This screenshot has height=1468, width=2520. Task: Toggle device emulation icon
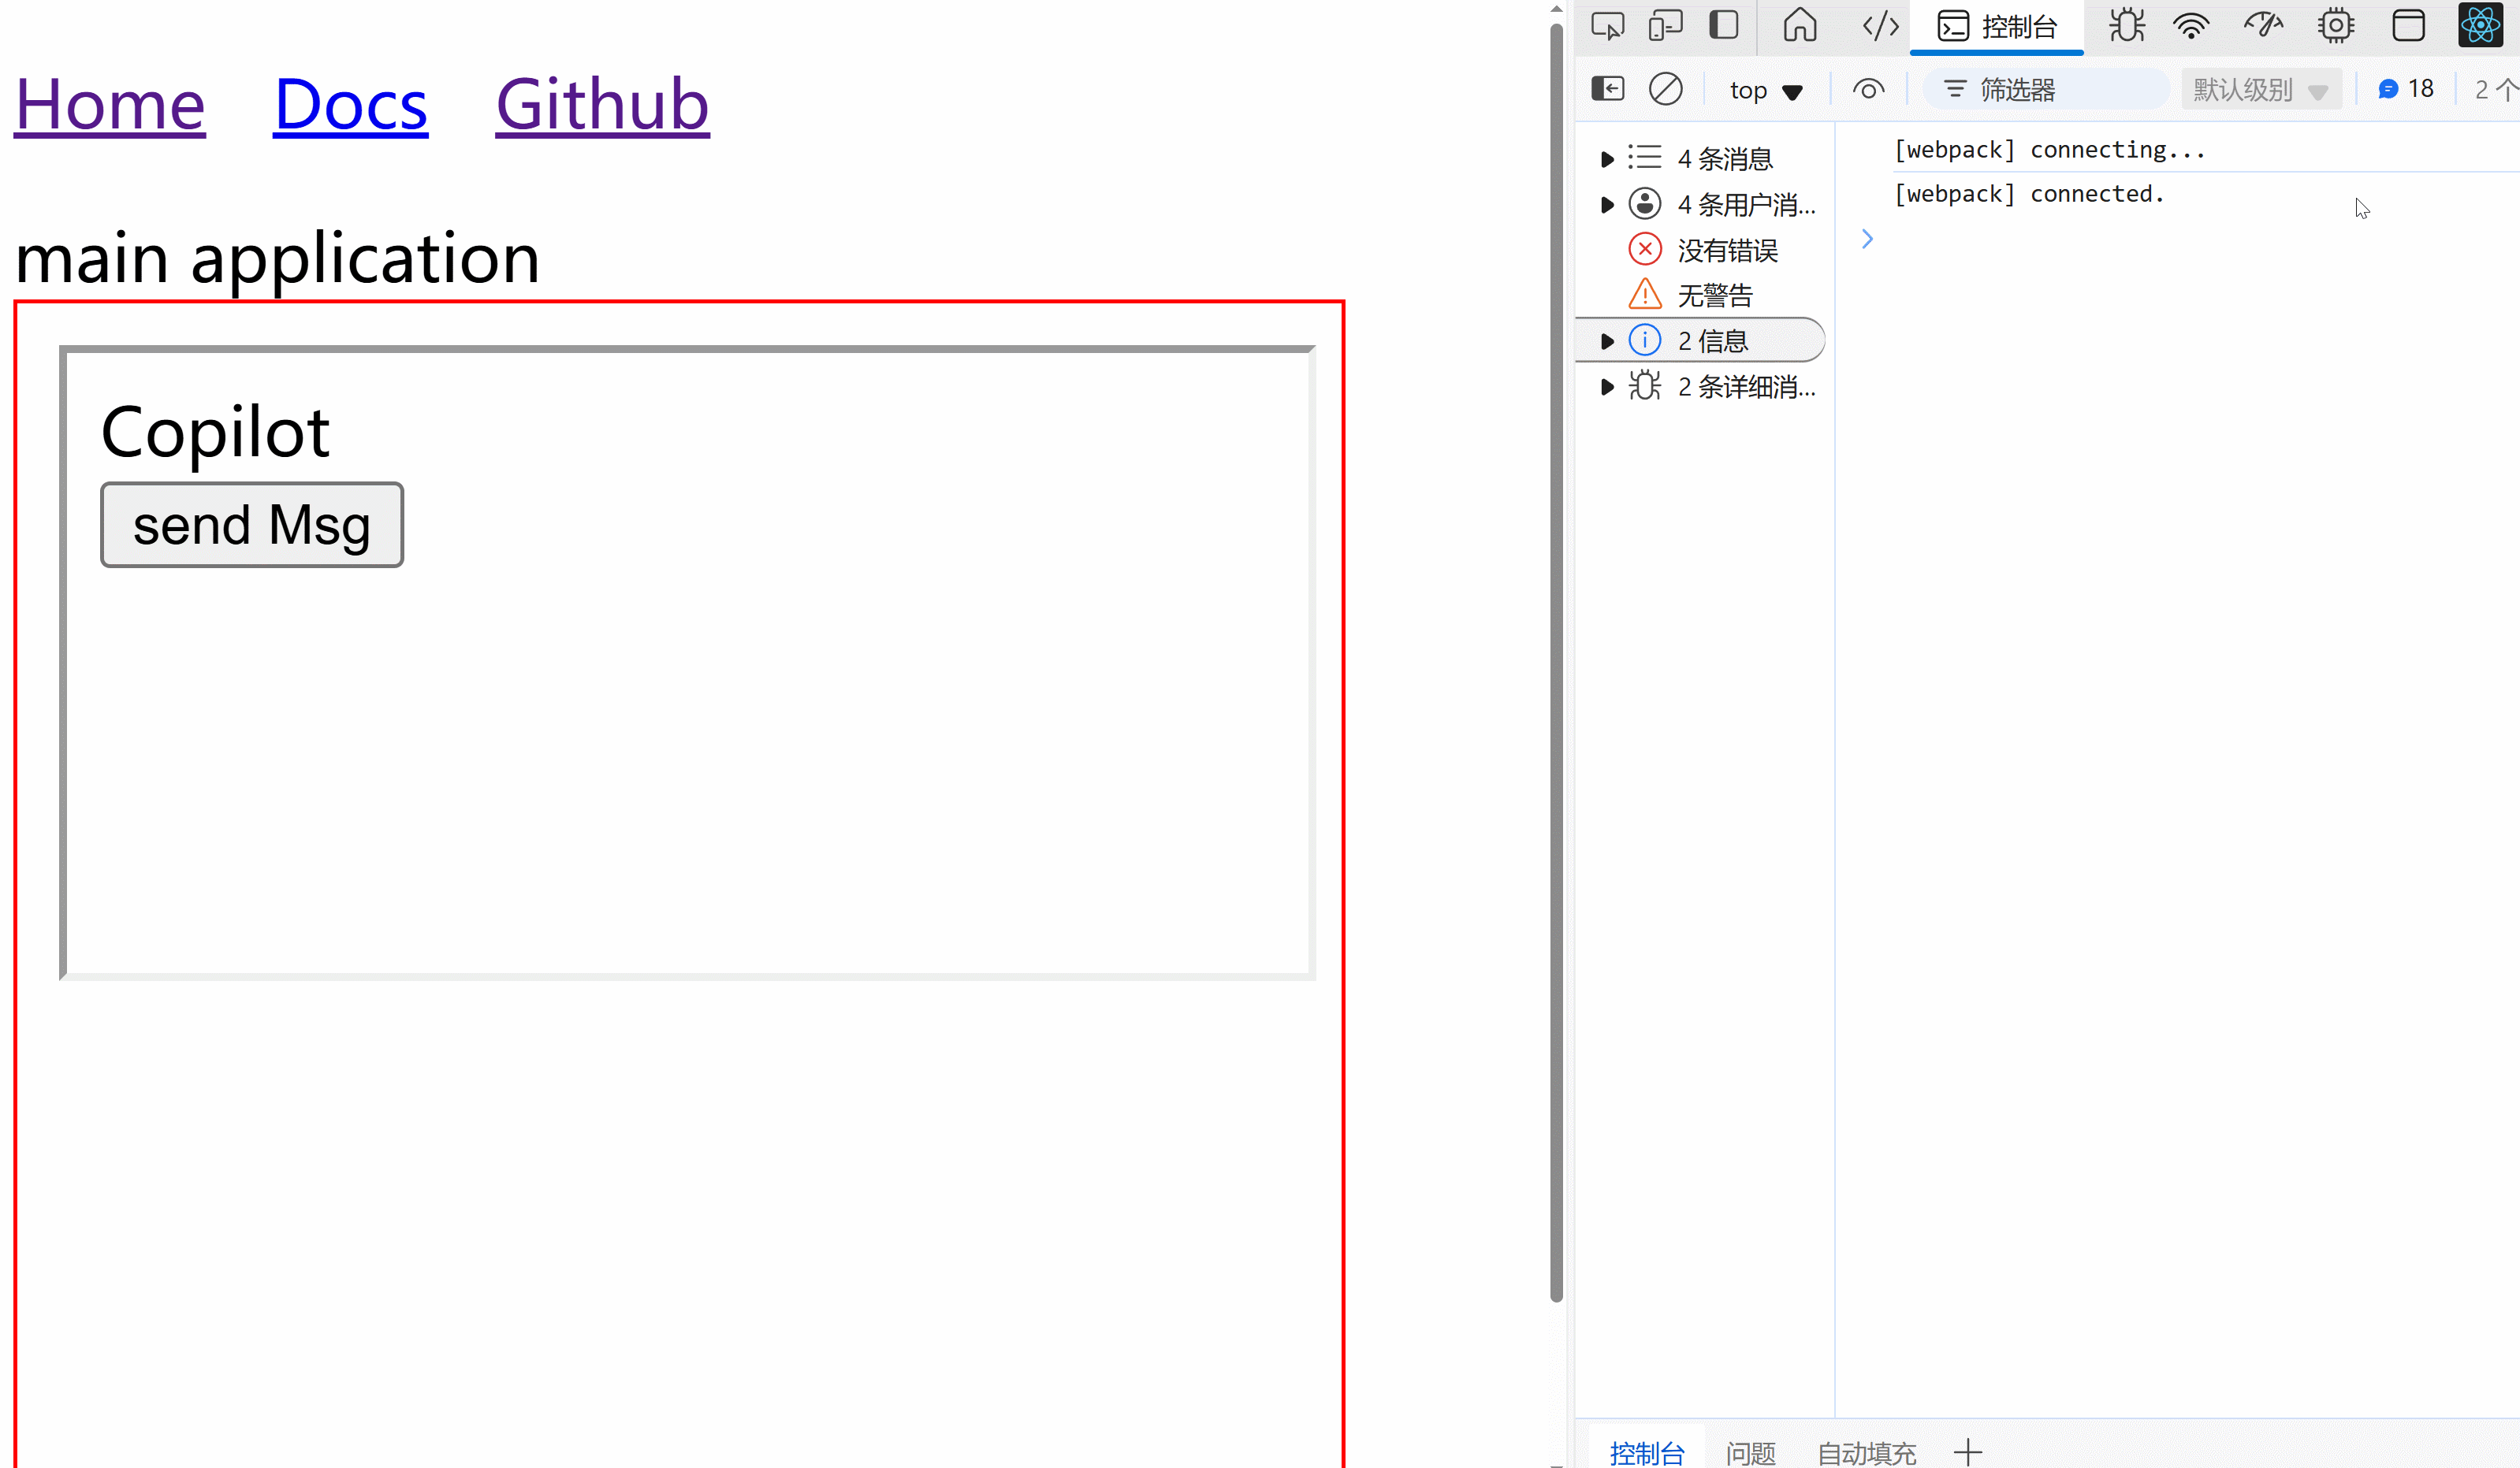1665,26
